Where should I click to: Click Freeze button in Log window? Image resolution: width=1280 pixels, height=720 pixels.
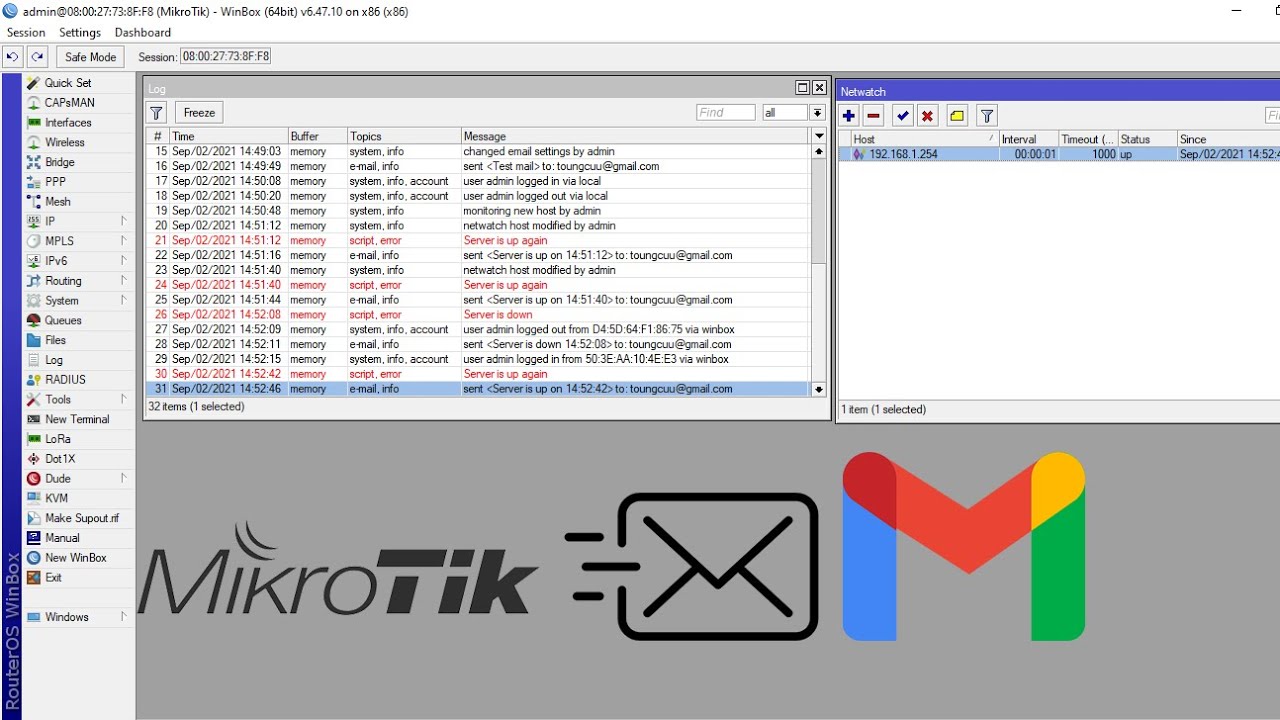199,113
